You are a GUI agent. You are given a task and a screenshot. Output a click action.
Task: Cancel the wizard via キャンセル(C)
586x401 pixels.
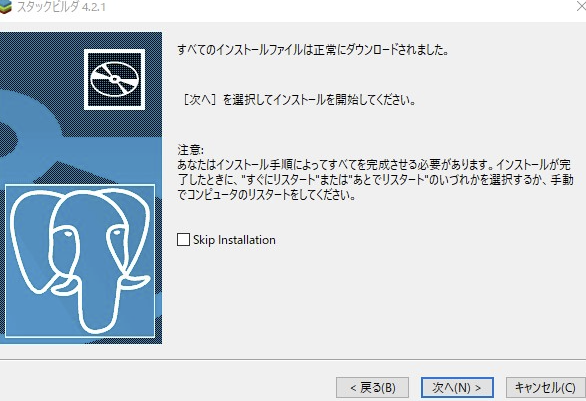(x=545, y=388)
